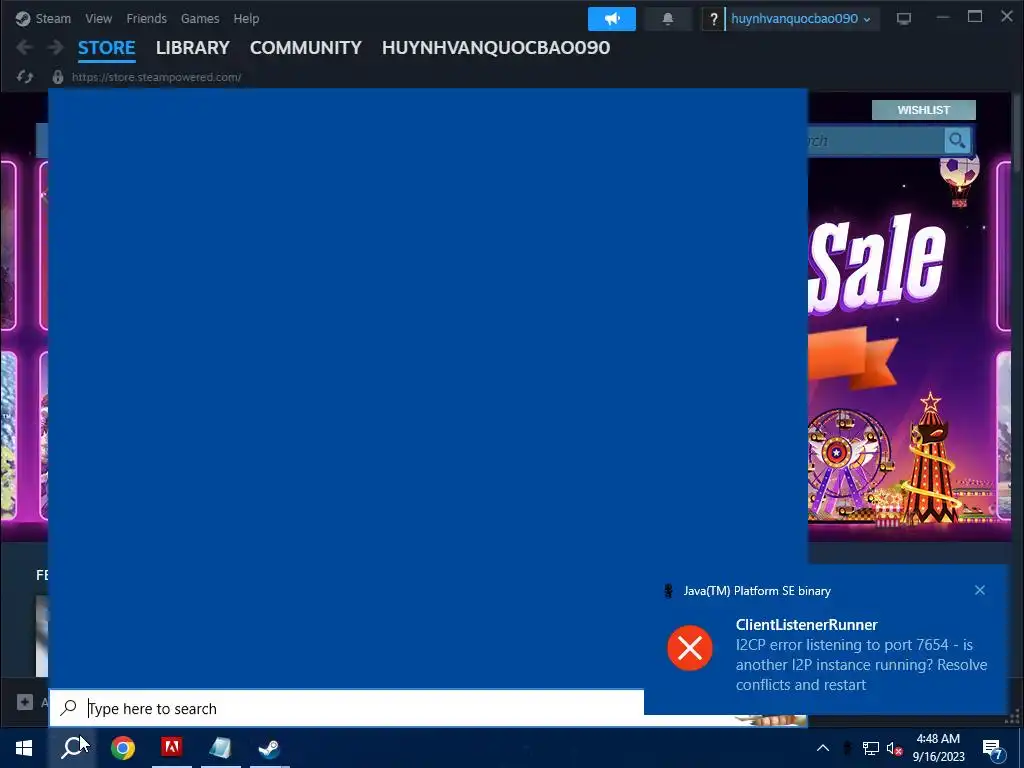Open the Action Center notifications icon

point(993,748)
